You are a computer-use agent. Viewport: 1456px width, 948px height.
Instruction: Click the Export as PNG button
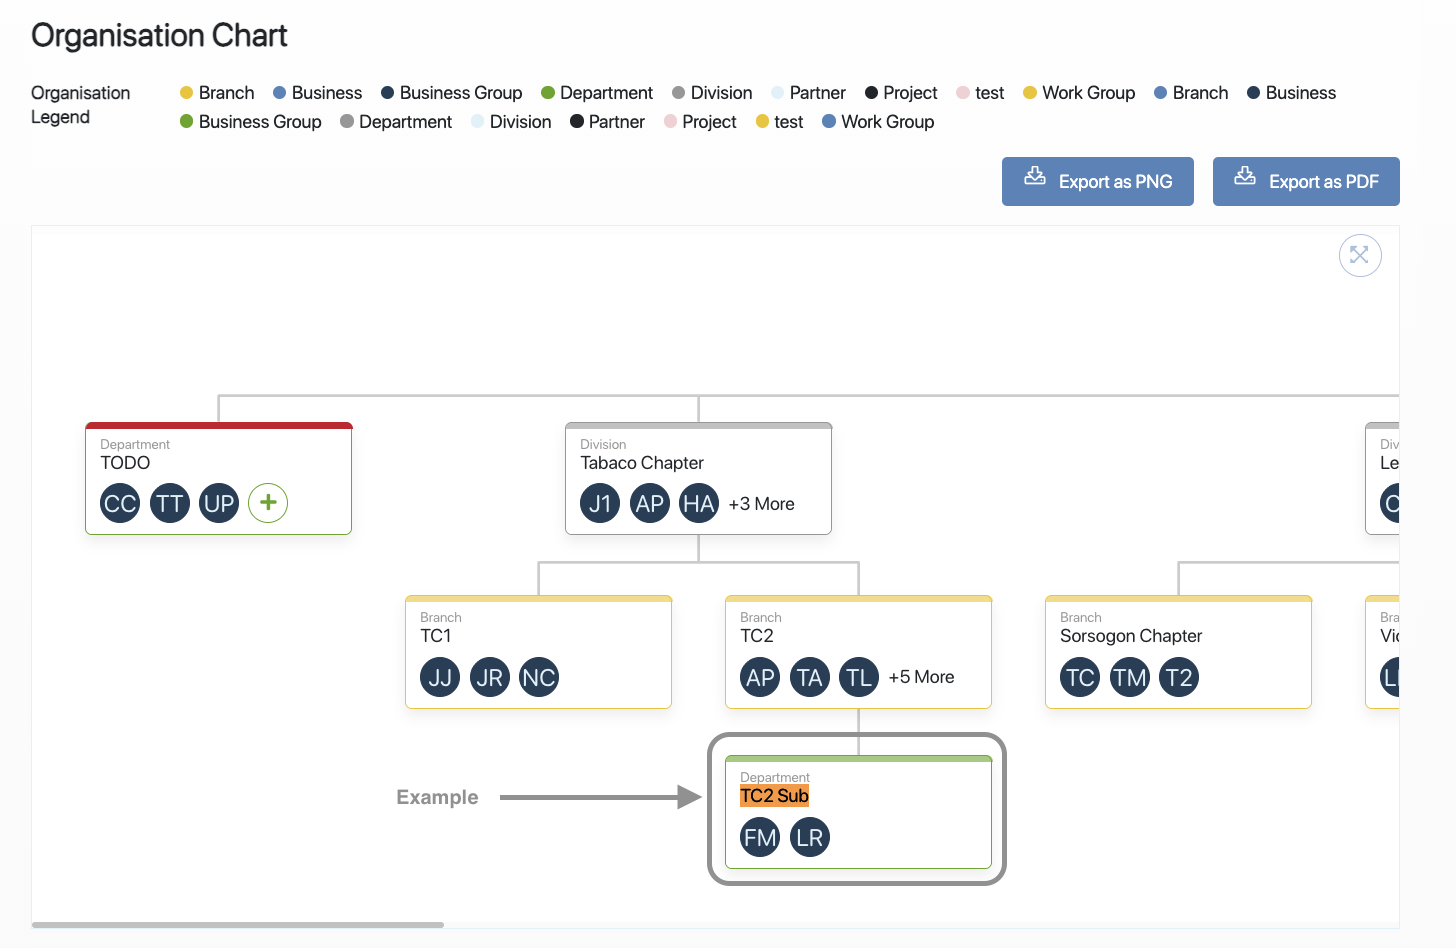(1097, 181)
